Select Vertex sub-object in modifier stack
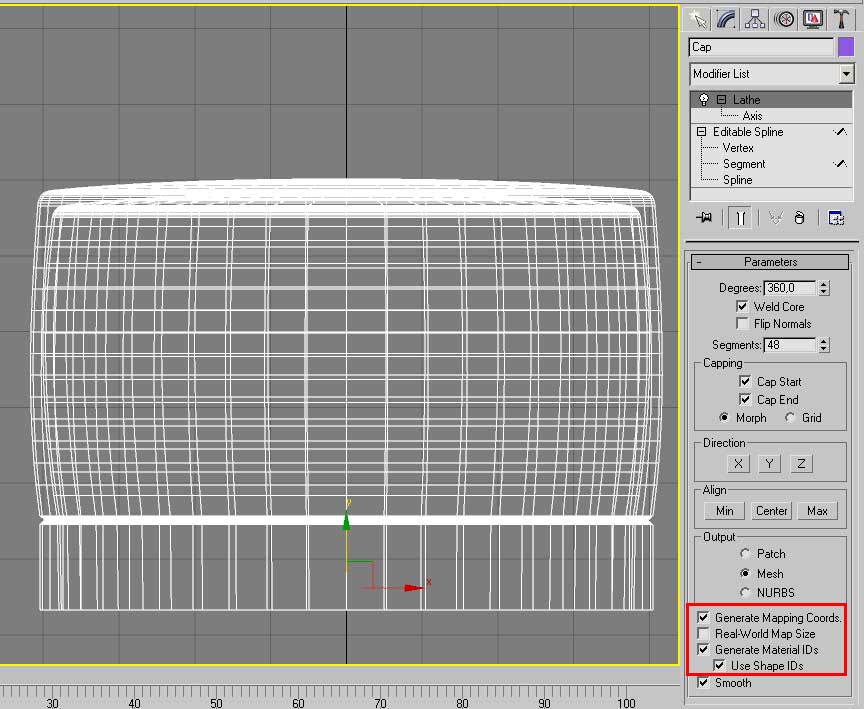This screenshot has height=709, width=864. coord(738,148)
